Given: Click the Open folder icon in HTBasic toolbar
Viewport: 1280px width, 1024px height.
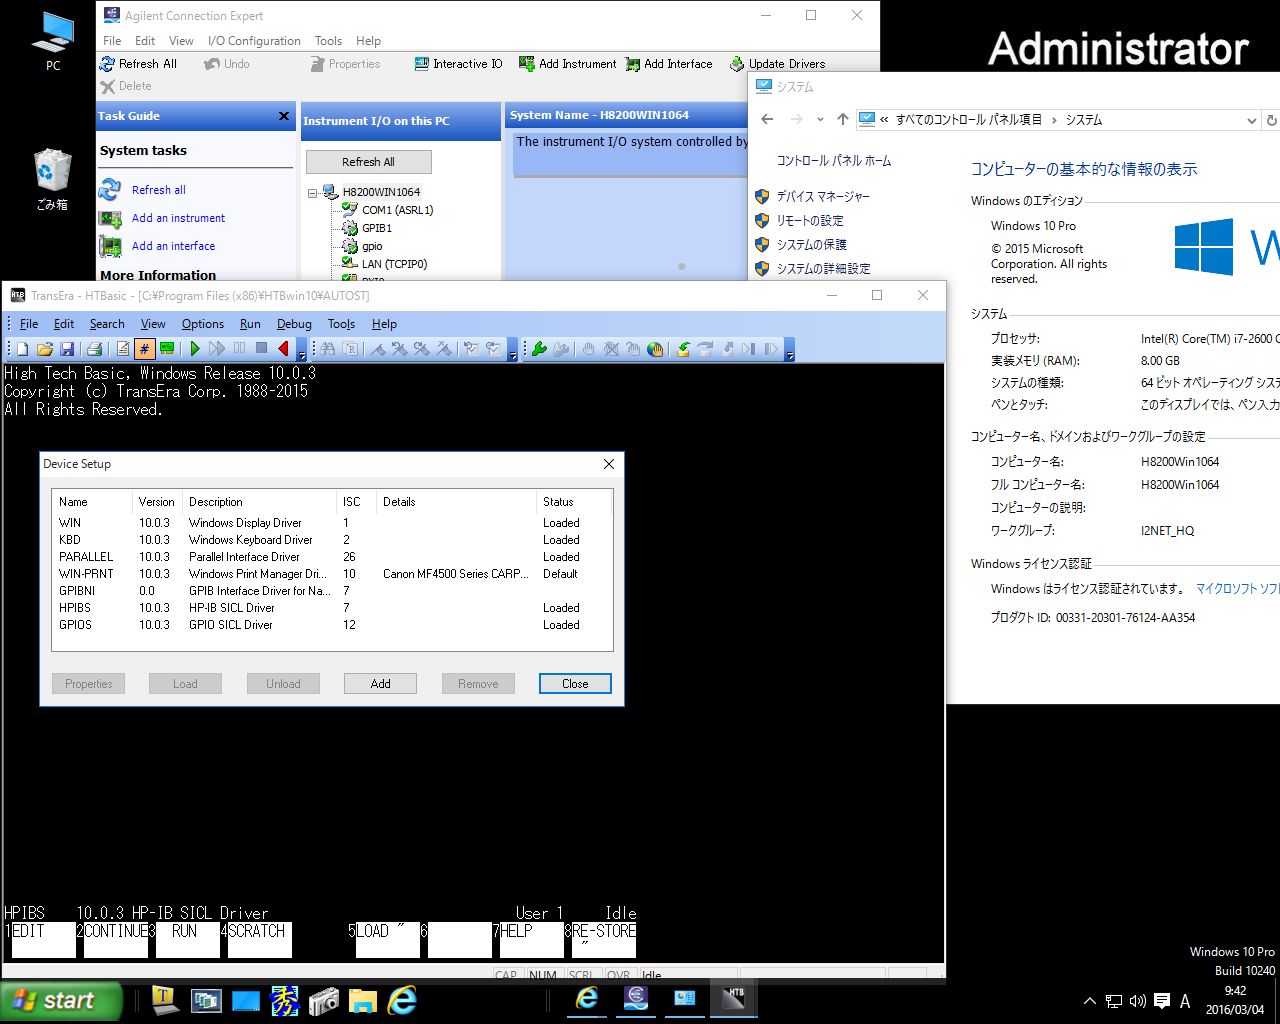Looking at the screenshot, I should (x=44, y=349).
